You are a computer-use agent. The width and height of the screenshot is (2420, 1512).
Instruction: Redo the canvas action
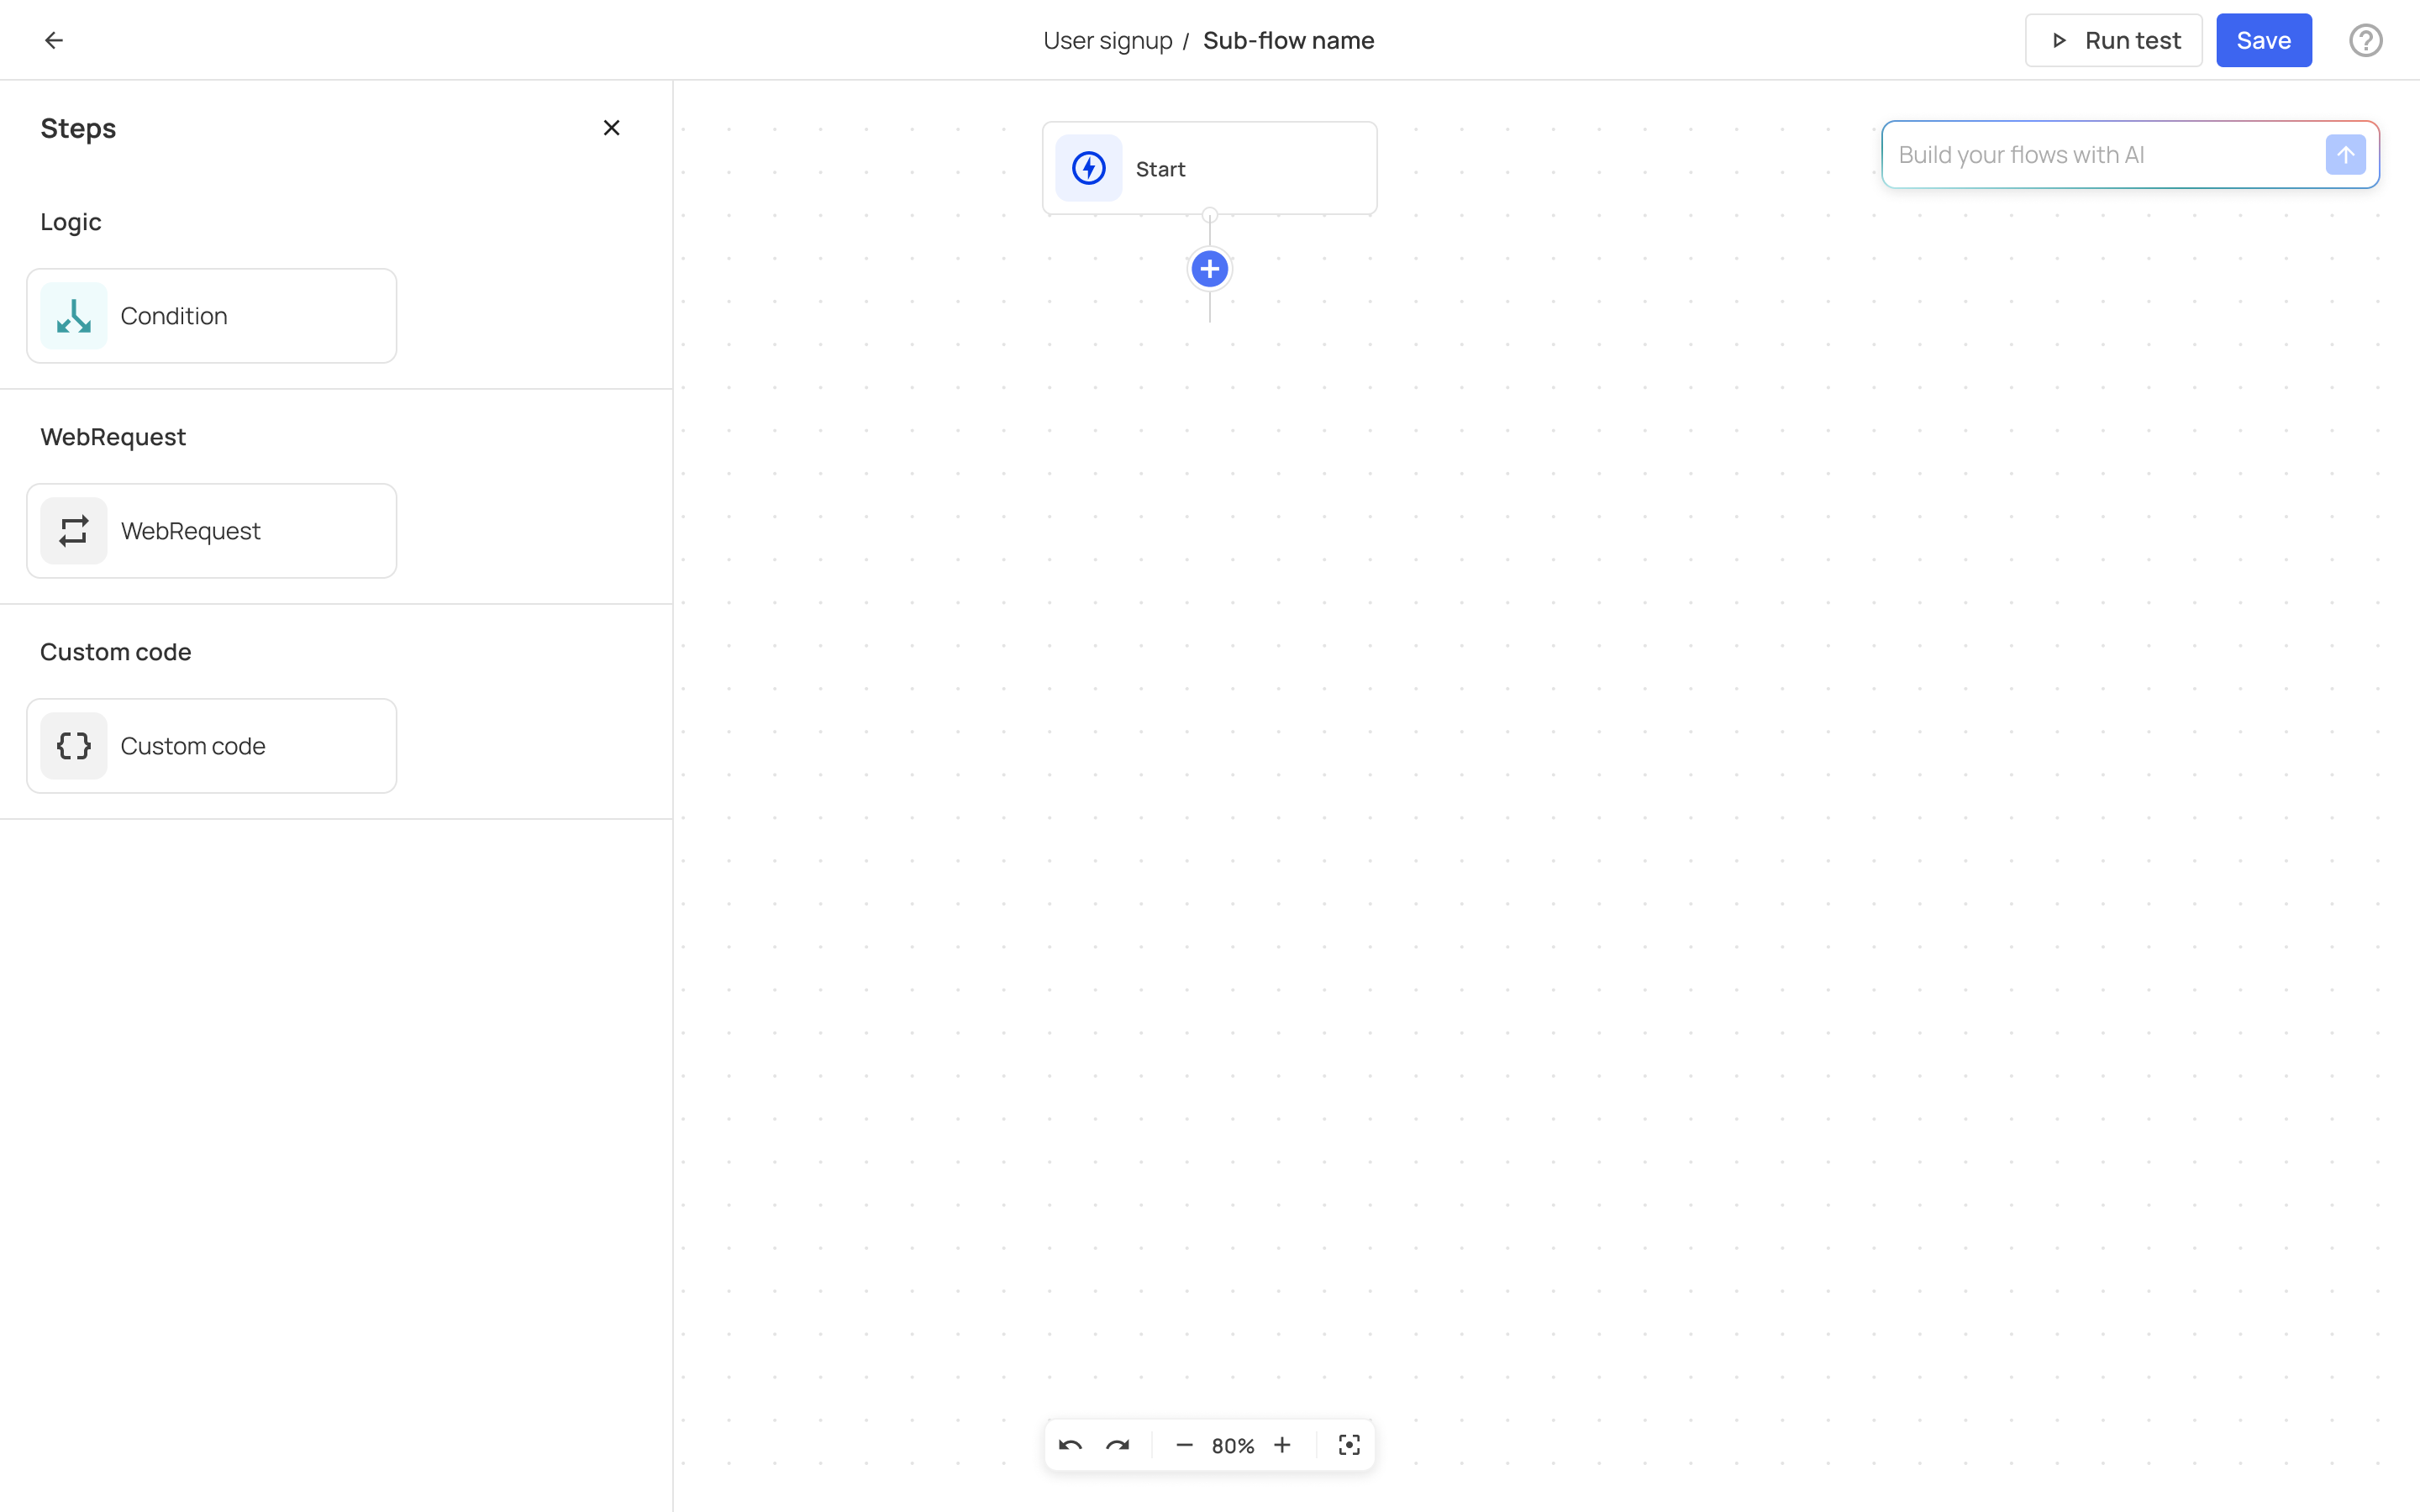pos(1117,1445)
